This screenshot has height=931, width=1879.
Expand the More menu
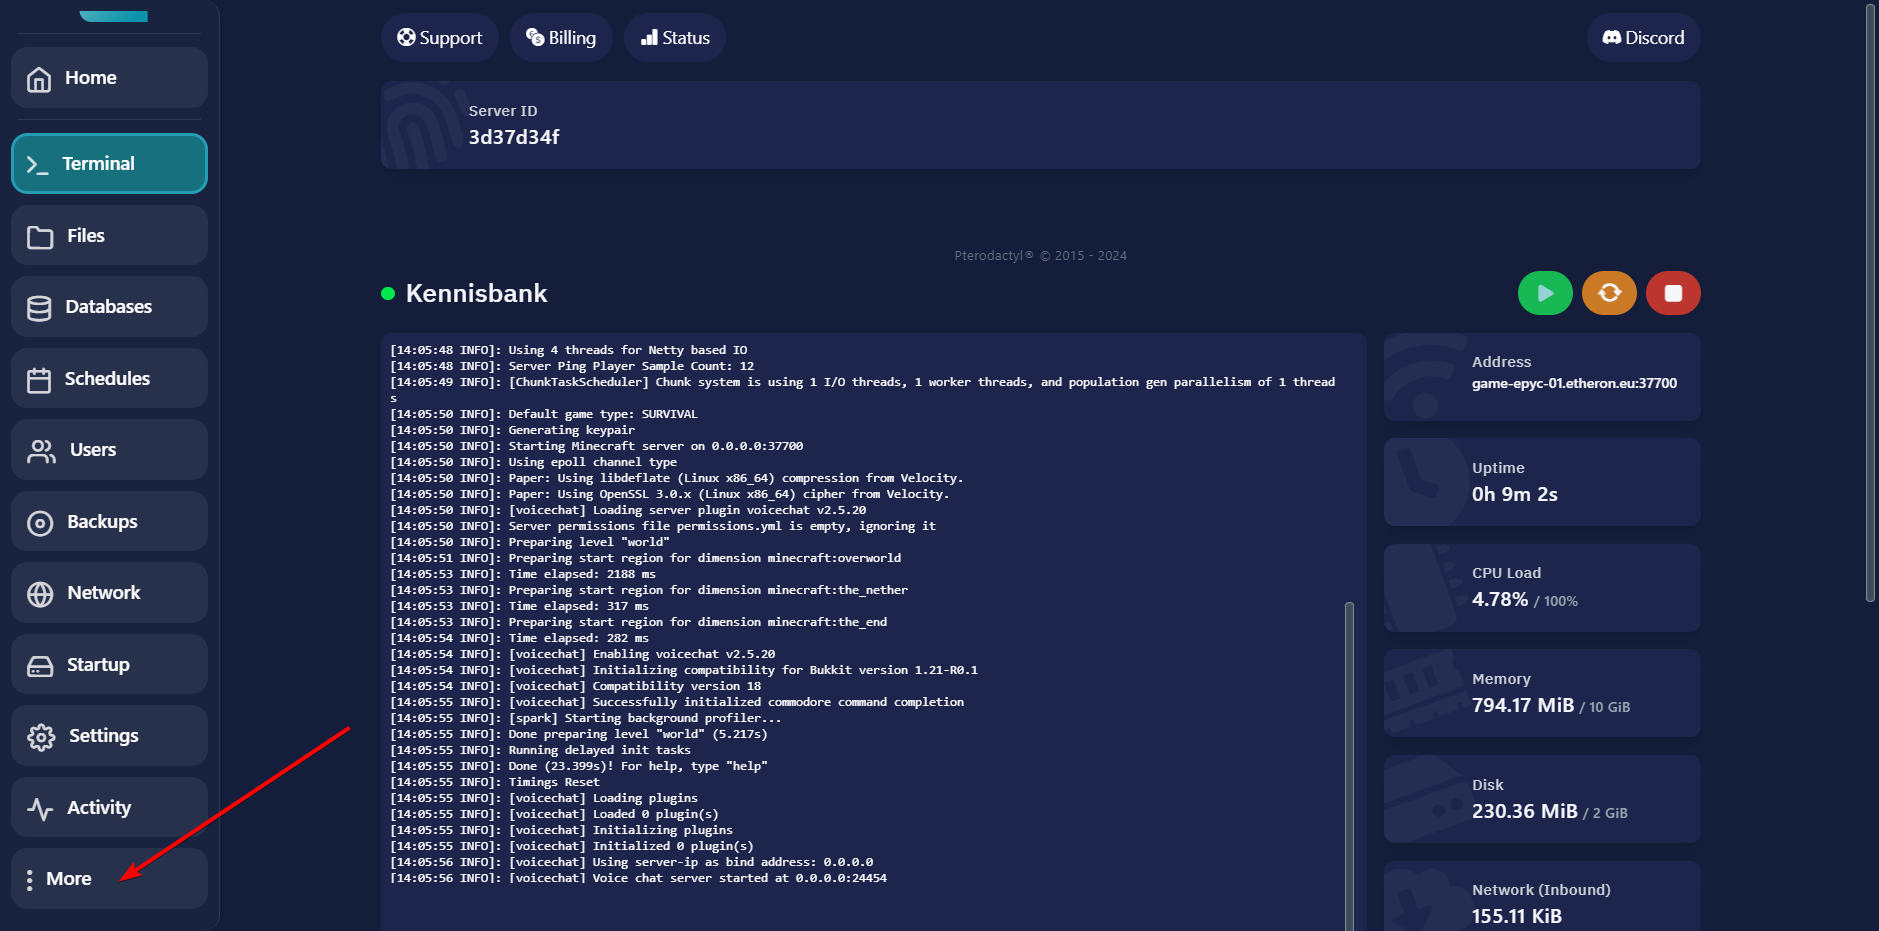(109, 879)
